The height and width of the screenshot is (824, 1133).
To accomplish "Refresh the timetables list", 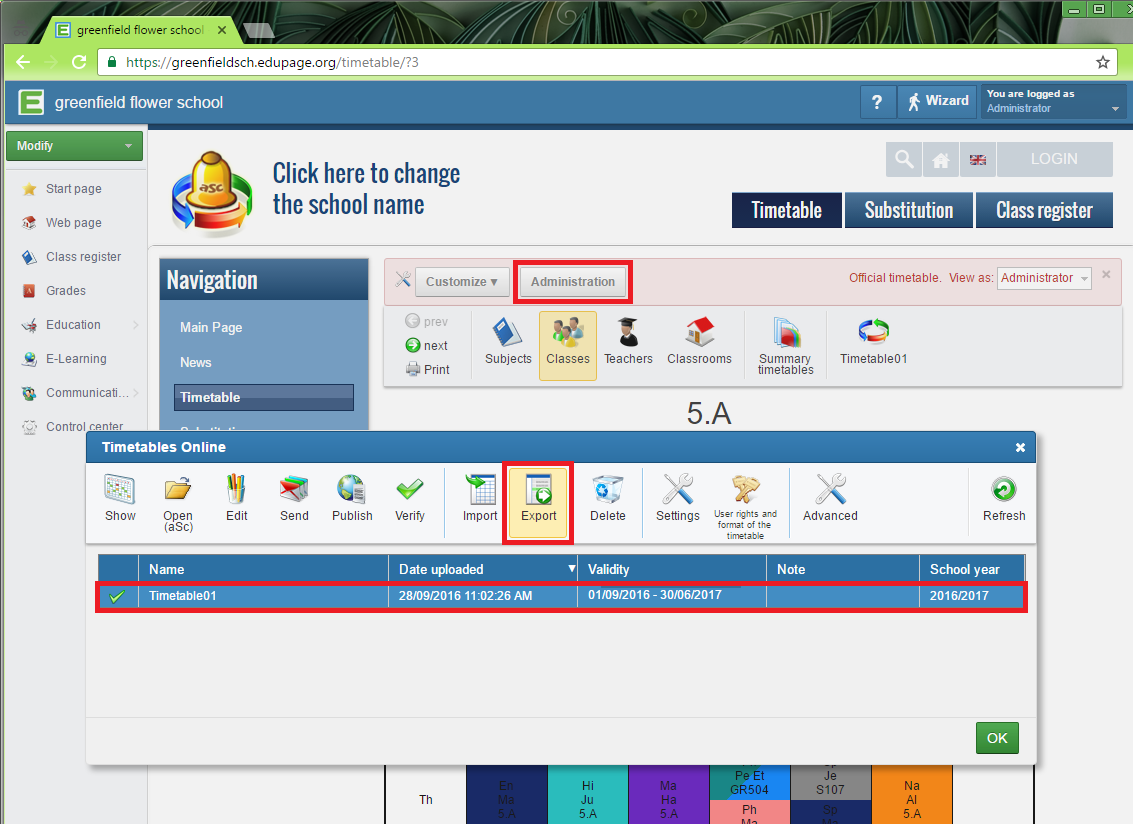I will pyautogui.click(x=1004, y=498).
